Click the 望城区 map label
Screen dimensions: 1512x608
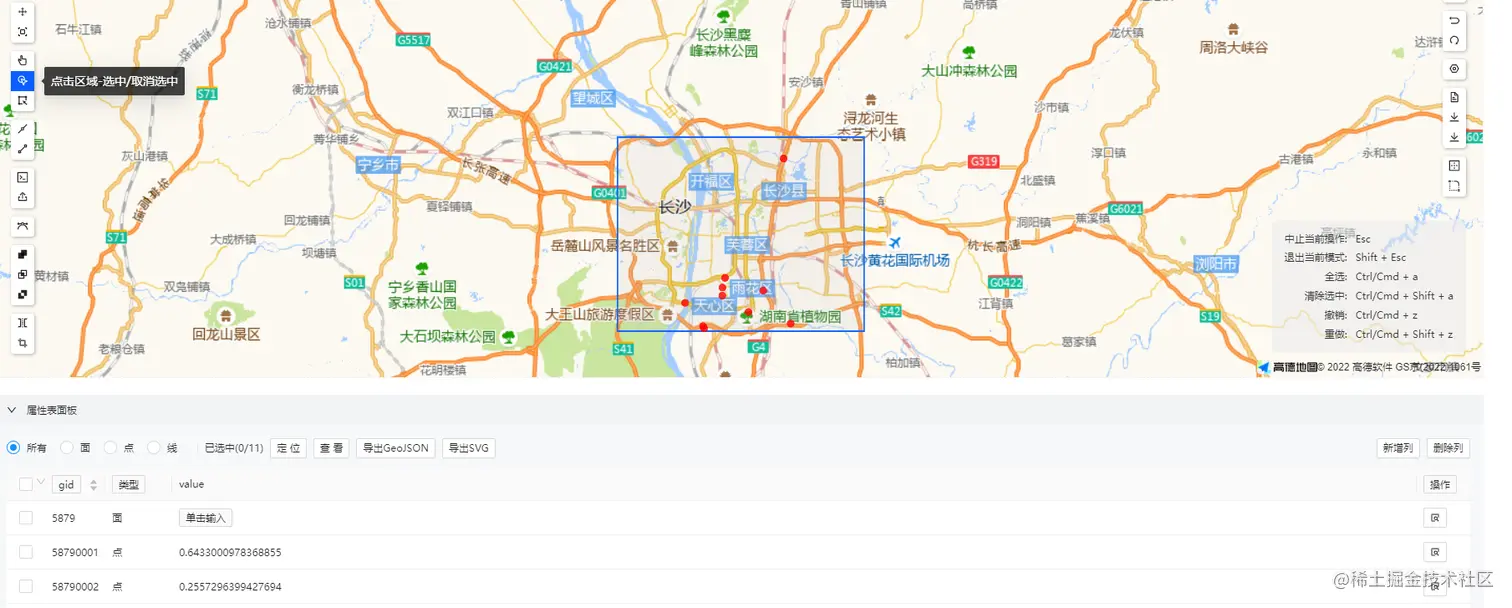(x=592, y=99)
